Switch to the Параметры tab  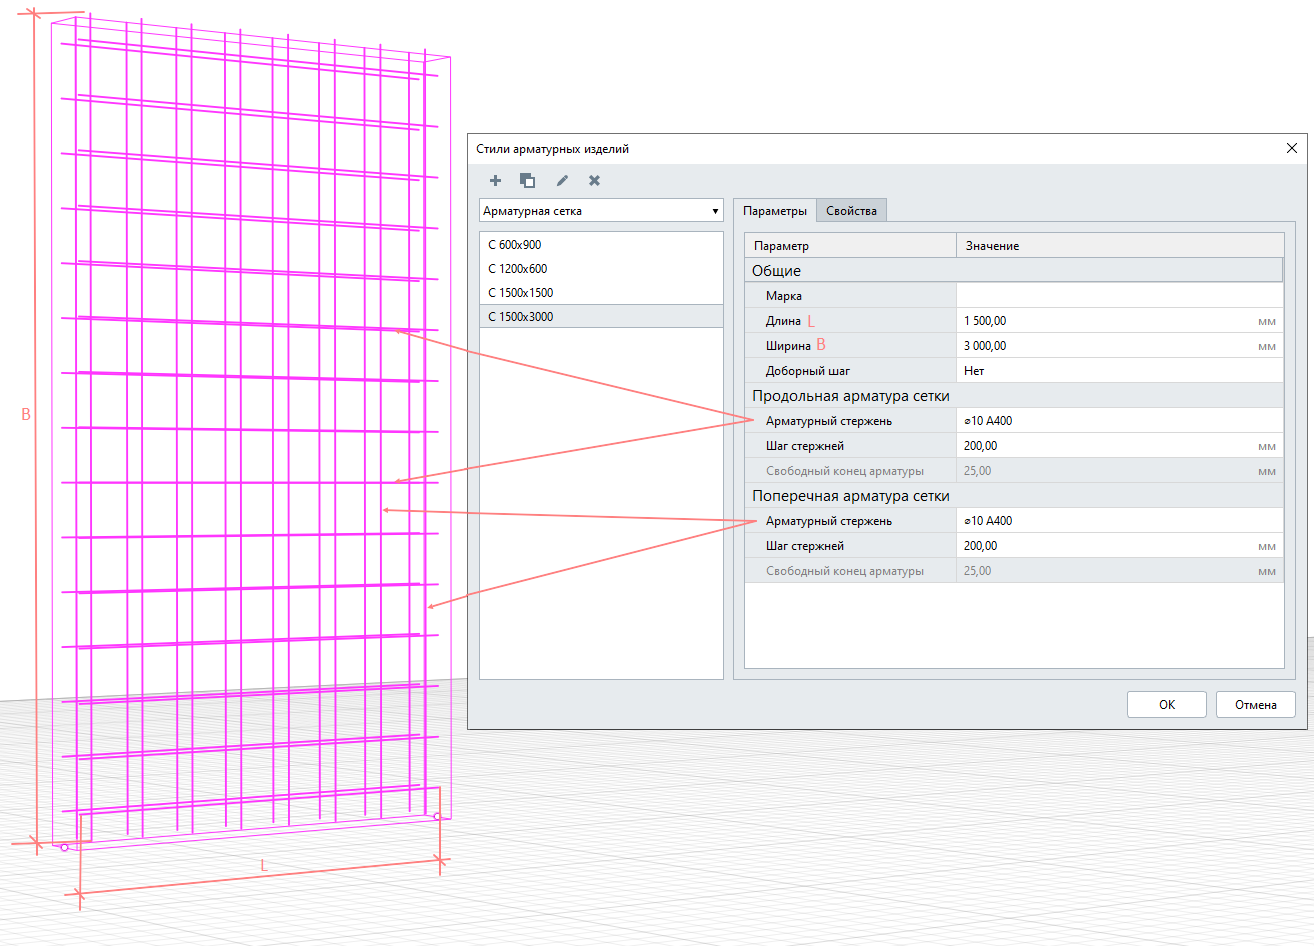(x=775, y=211)
